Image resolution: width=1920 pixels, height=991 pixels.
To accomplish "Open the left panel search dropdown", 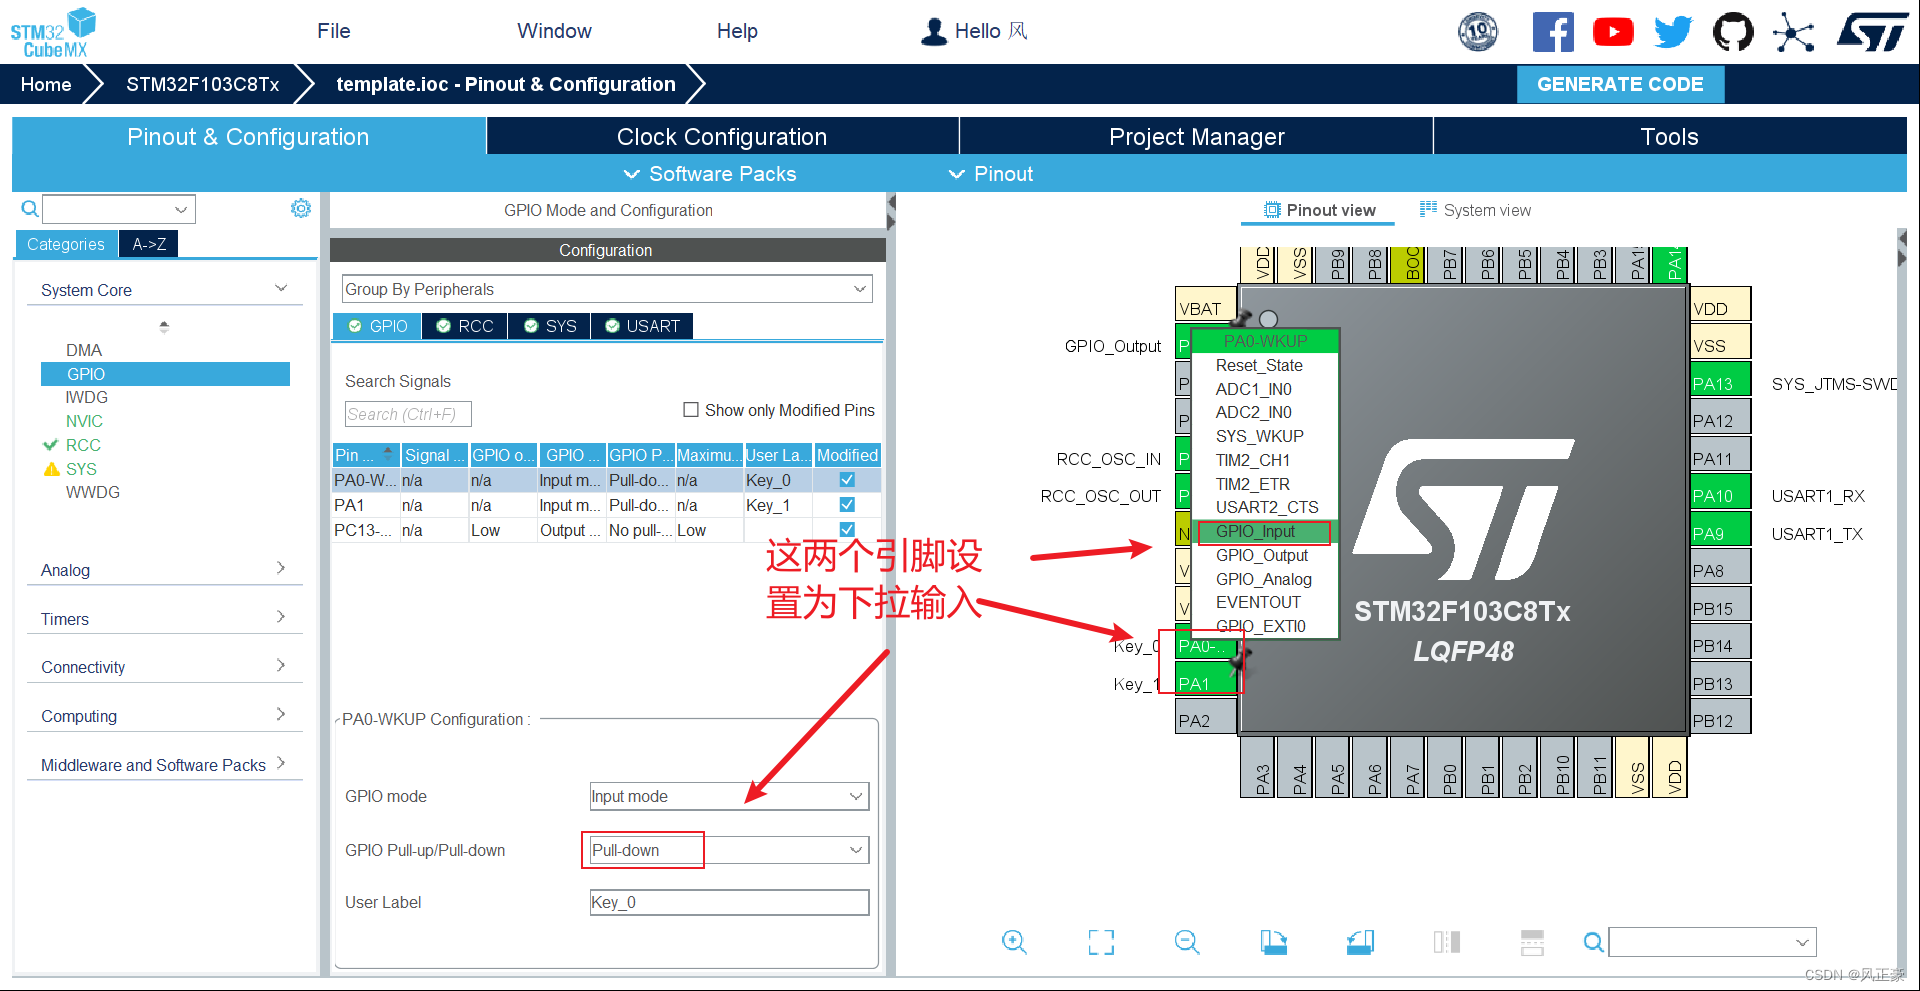I will click(x=181, y=209).
